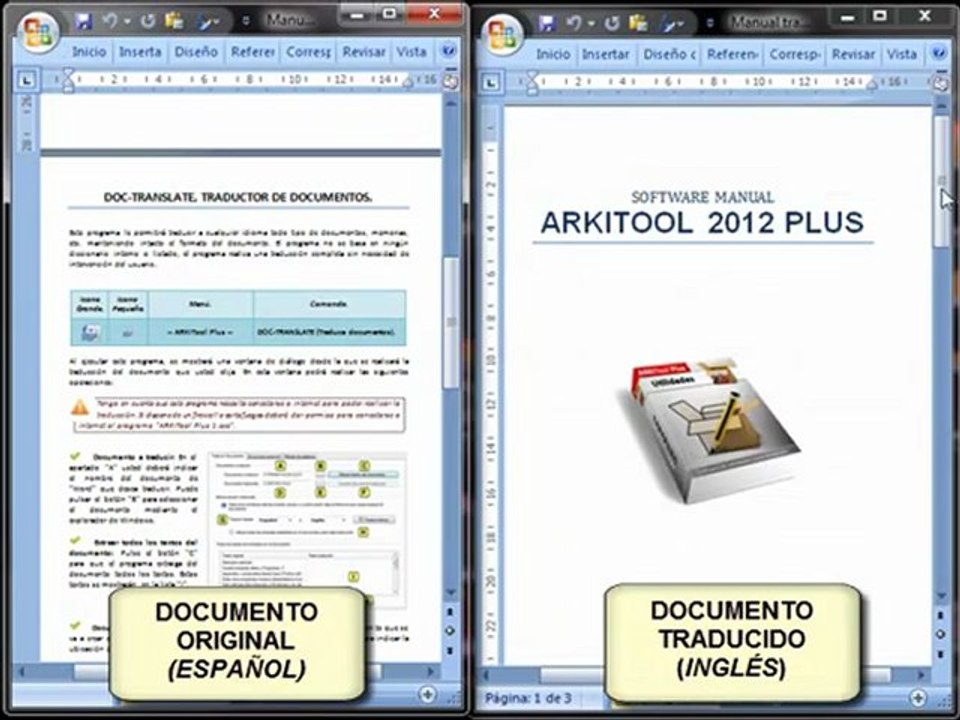Click scroll down arrow in left window
The image size is (960, 720).
pyautogui.click(x=451, y=592)
